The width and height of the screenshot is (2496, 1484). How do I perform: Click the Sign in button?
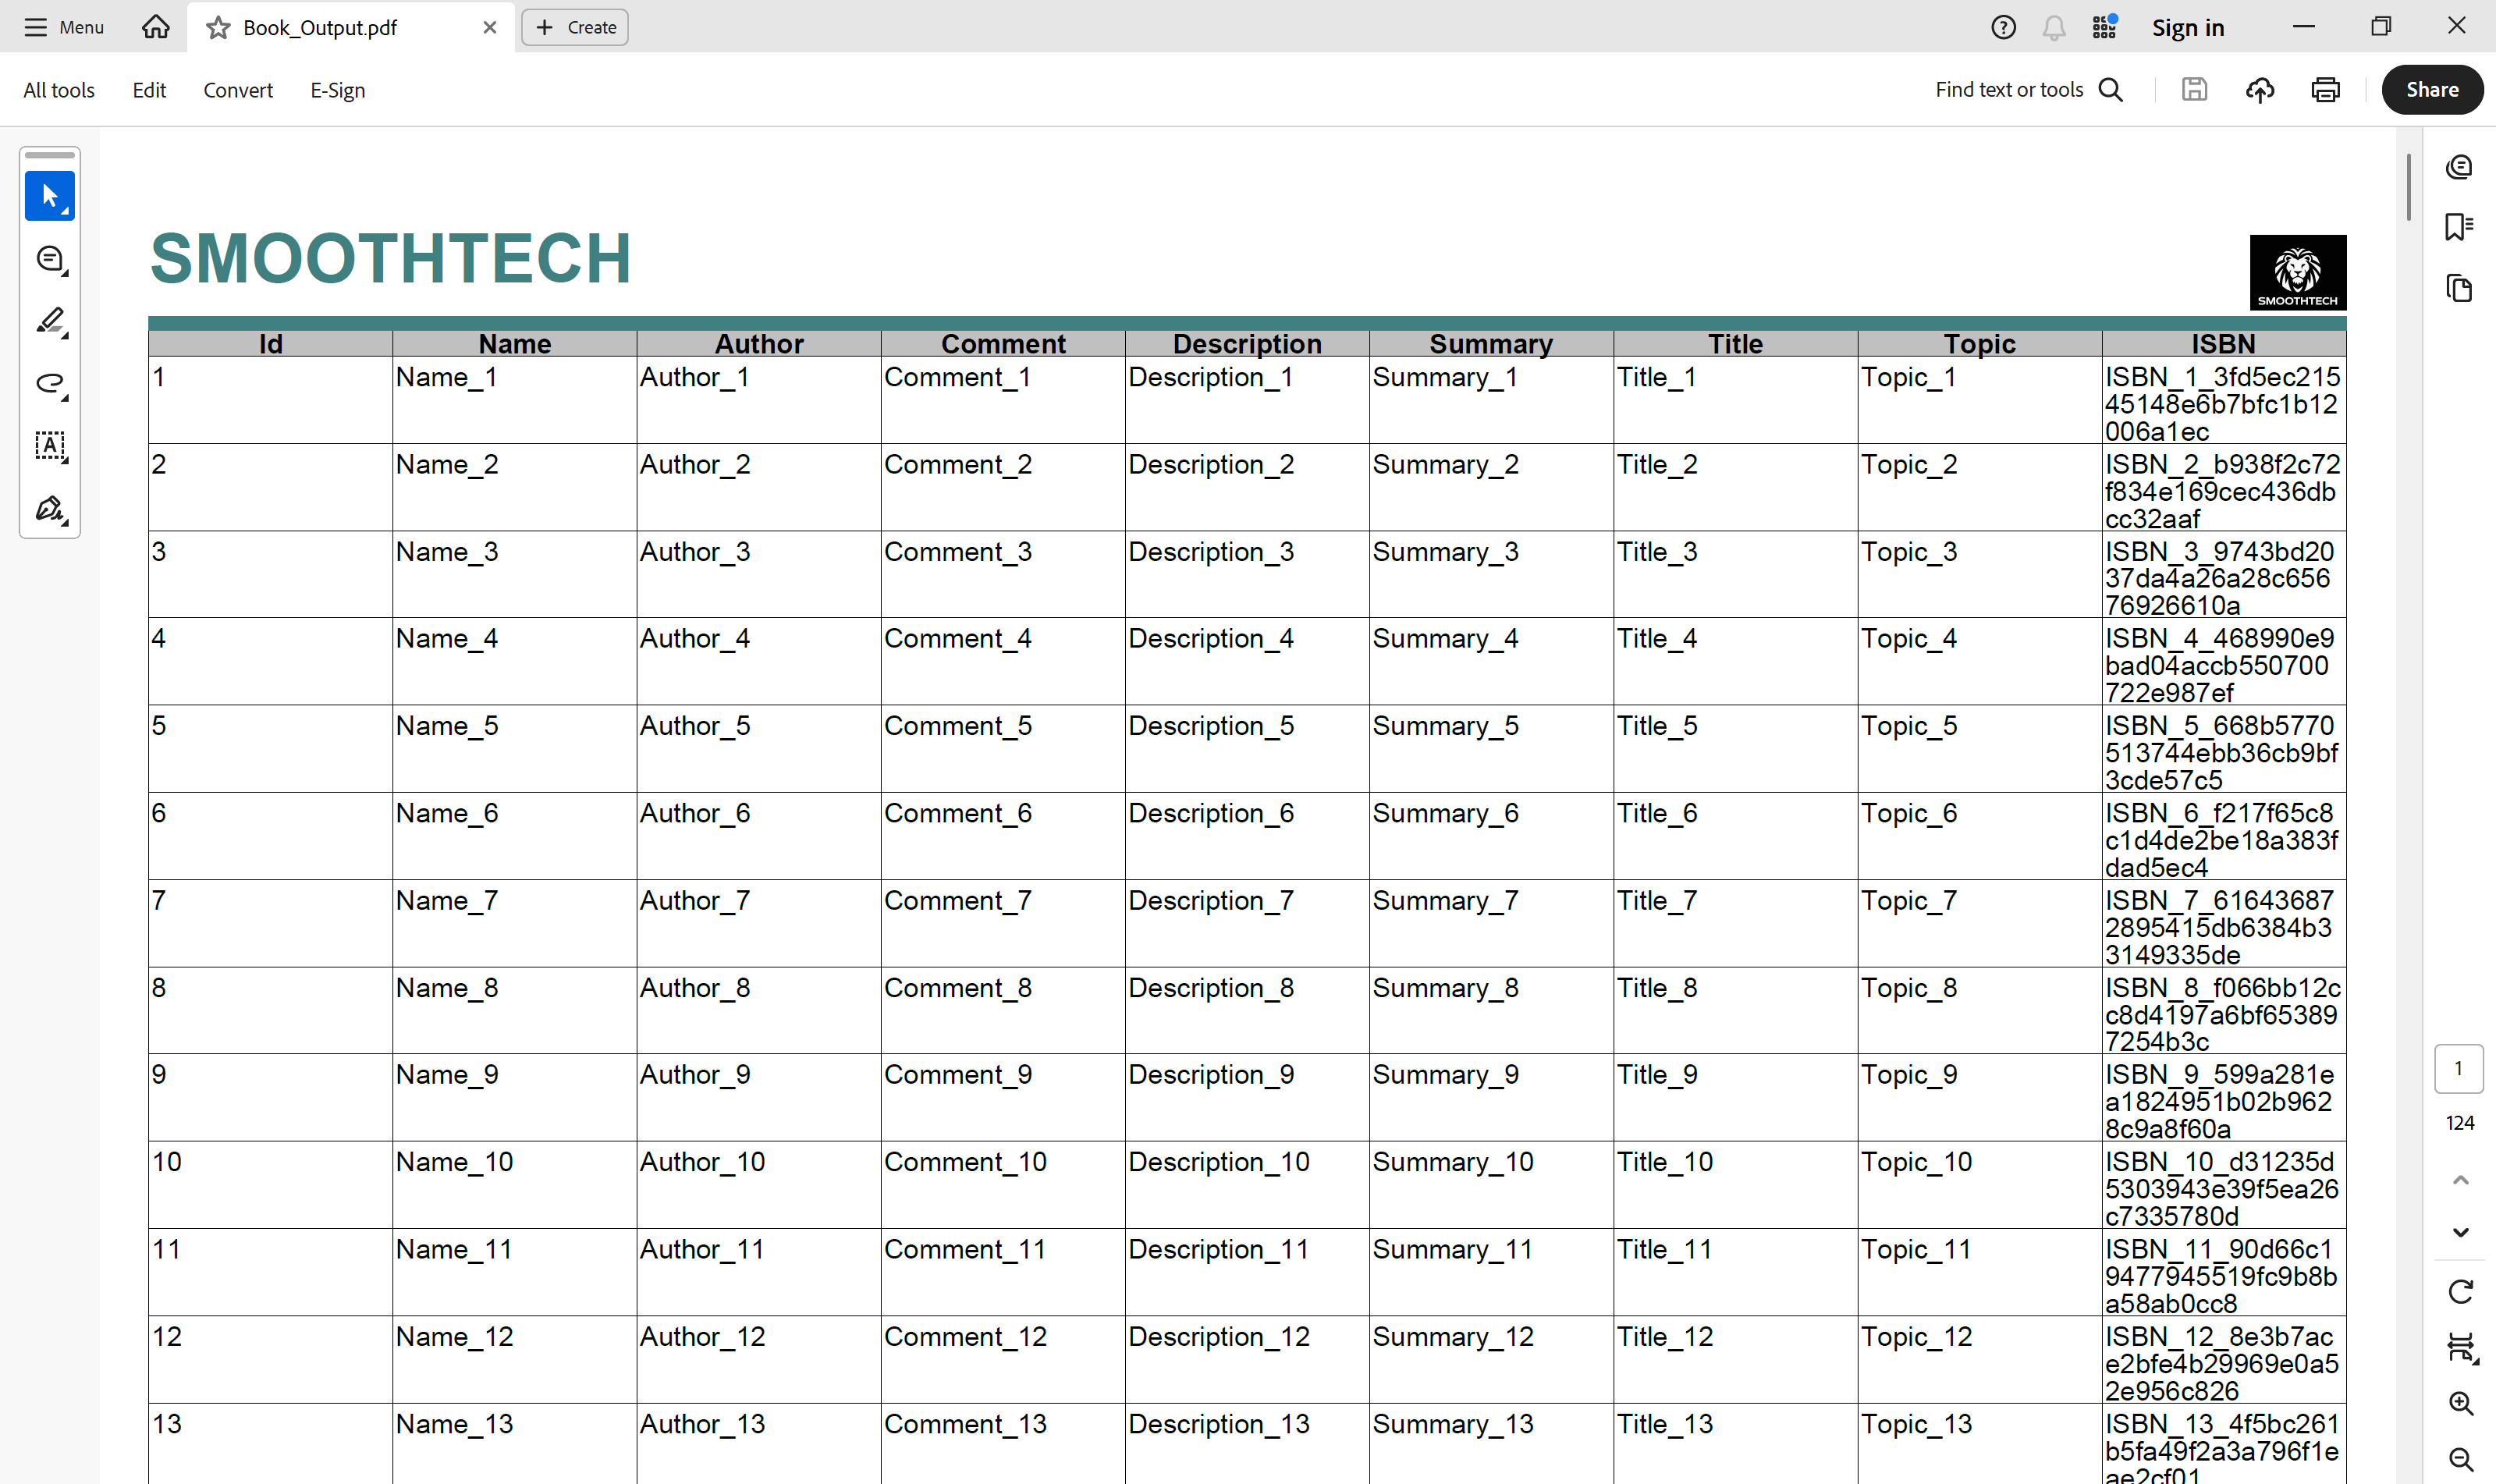2188,27
